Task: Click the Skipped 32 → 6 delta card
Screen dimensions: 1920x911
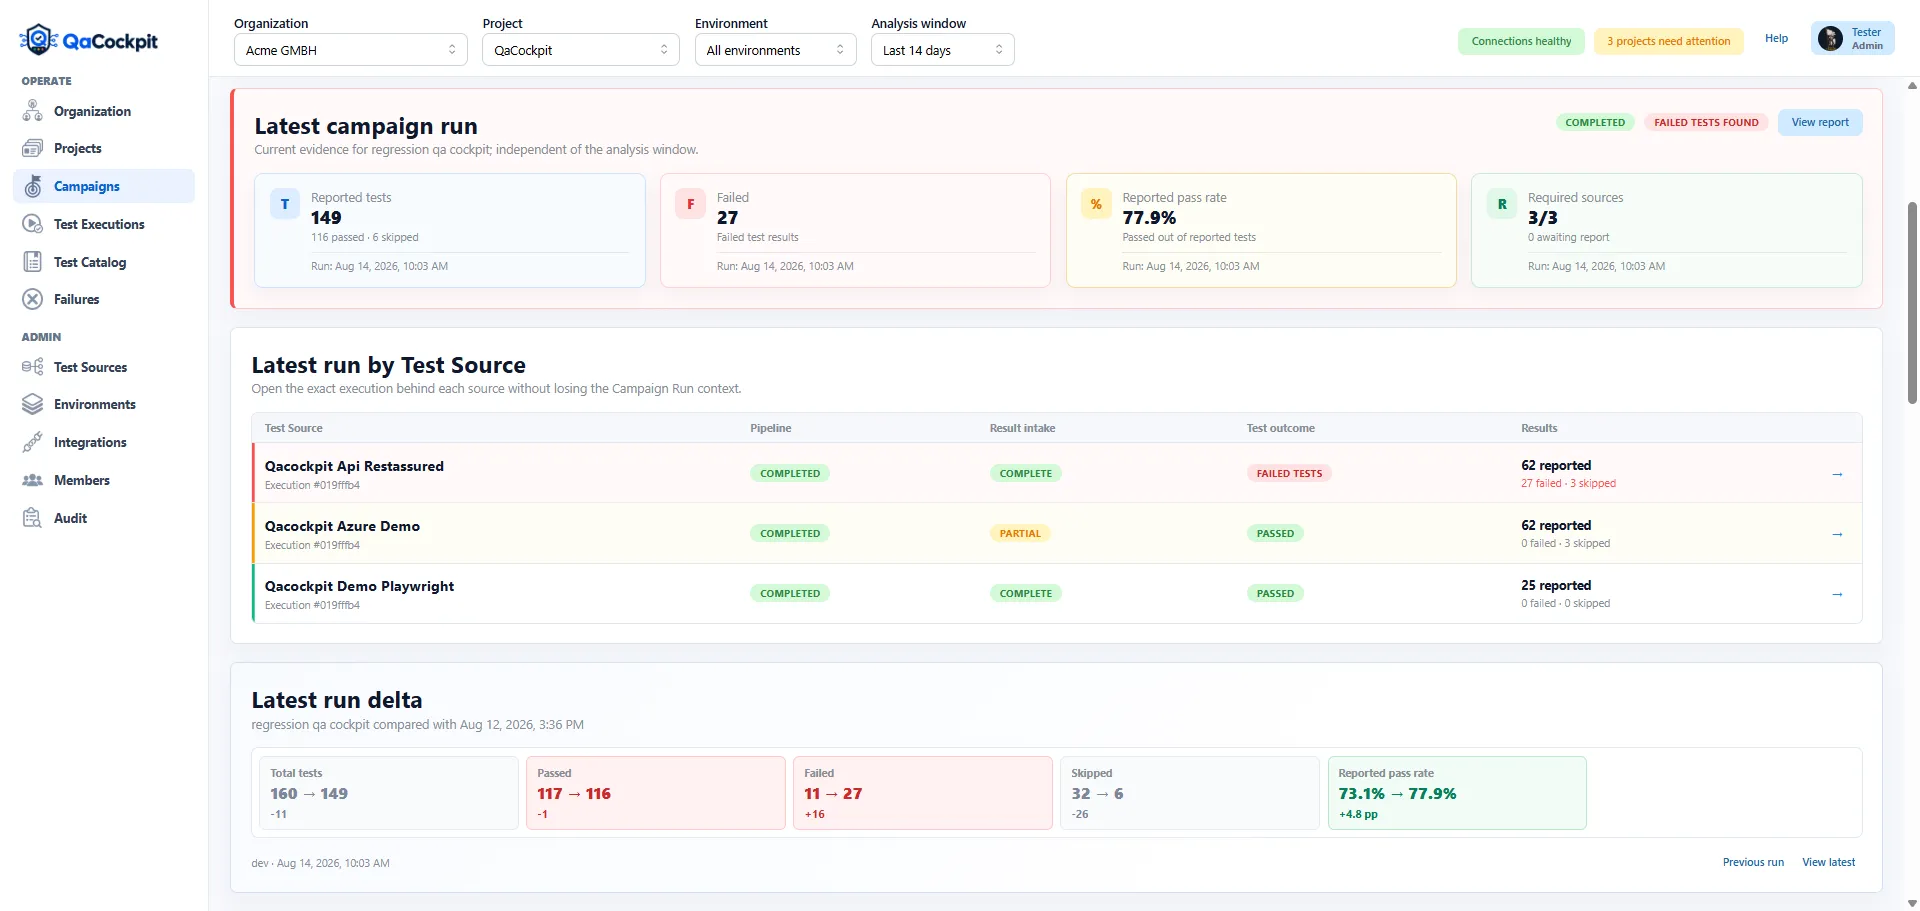Action: [1190, 793]
